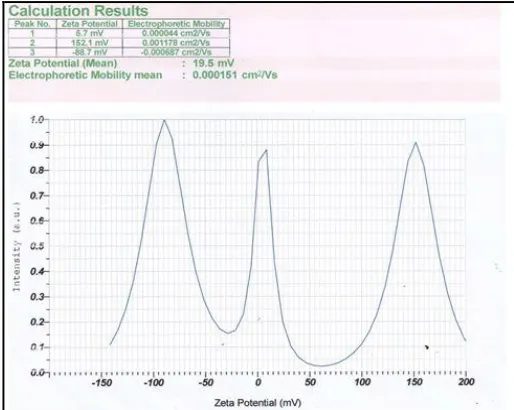Select peak number "1" in the table
Viewport: 514px width, 410px height.
(32, 33)
